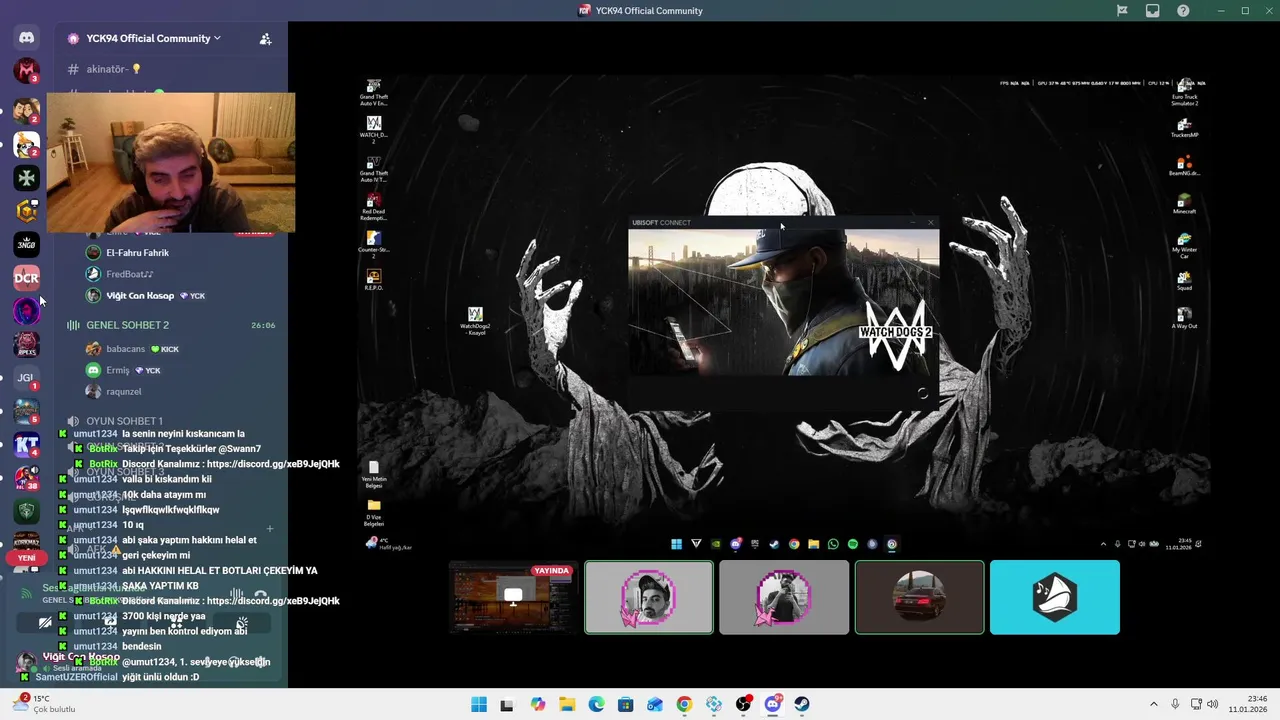The height and width of the screenshot is (720, 1280).
Task: Open the 3NGØ server icon
Action: coord(26,244)
